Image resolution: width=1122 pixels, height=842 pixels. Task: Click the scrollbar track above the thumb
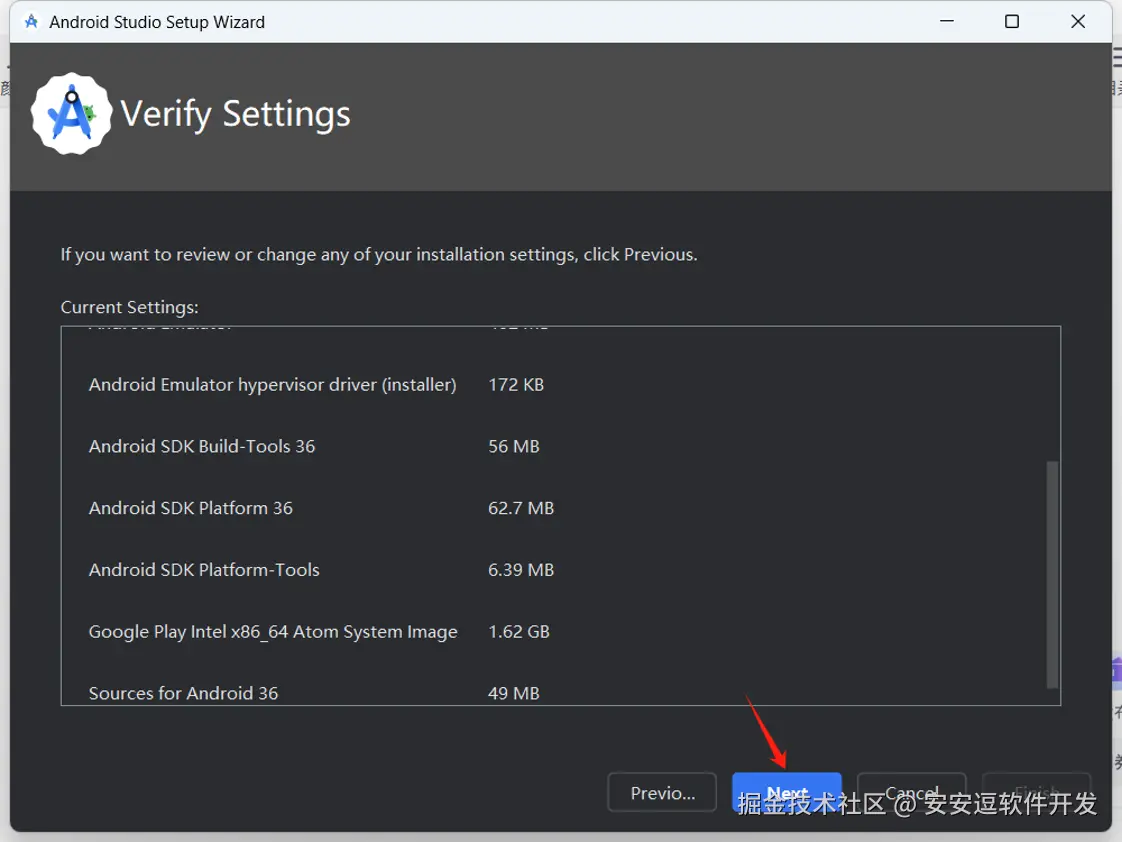point(1051,395)
